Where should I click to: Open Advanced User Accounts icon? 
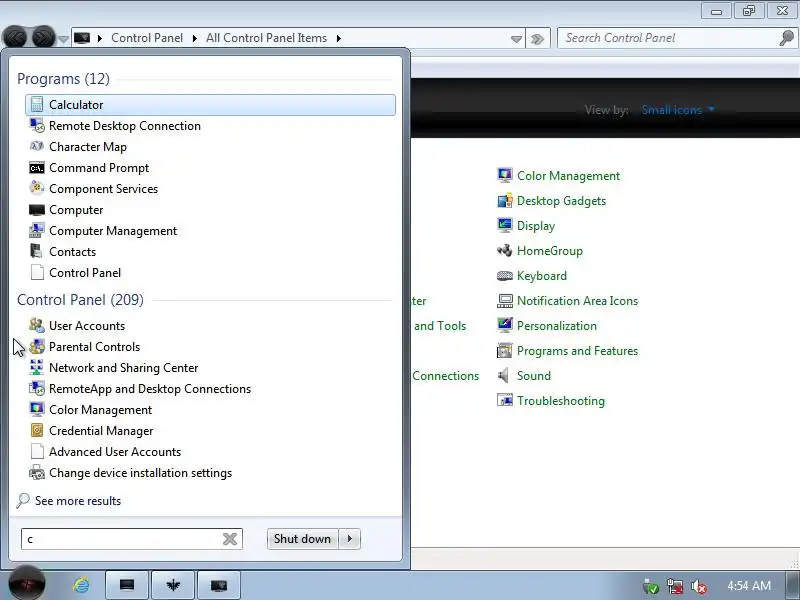point(37,452)
